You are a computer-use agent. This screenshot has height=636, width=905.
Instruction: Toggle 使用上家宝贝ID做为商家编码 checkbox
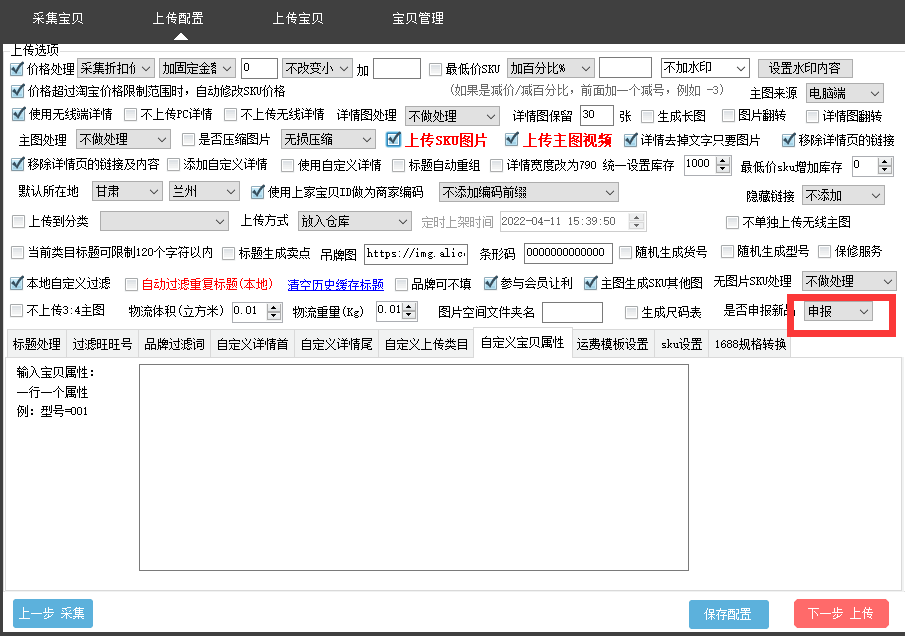click(x=258, y=192)
